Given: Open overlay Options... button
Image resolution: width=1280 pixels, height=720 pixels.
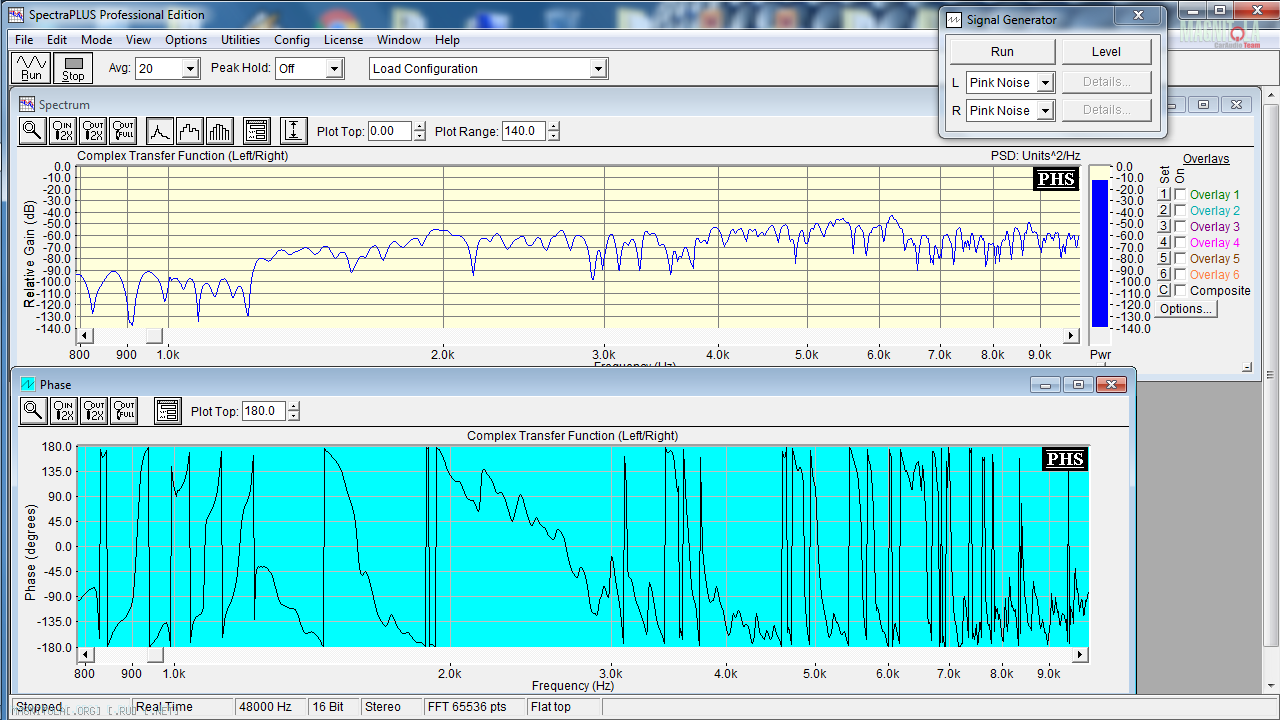Looking at the screenshot, I should click(x=1186, y=309).
